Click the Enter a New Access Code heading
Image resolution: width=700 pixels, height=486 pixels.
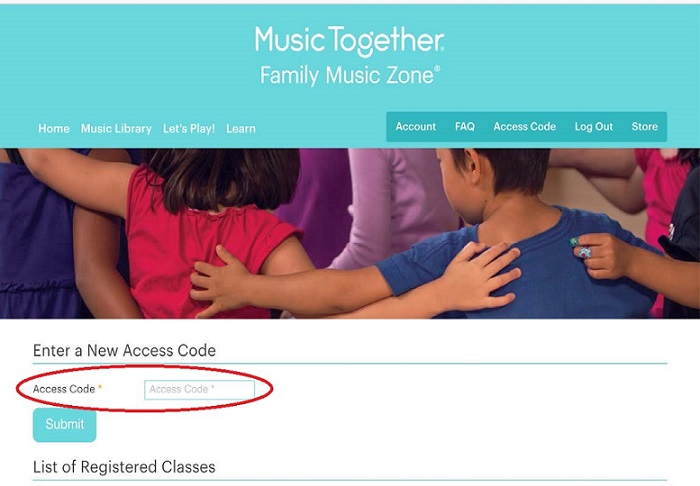[124, 351]
